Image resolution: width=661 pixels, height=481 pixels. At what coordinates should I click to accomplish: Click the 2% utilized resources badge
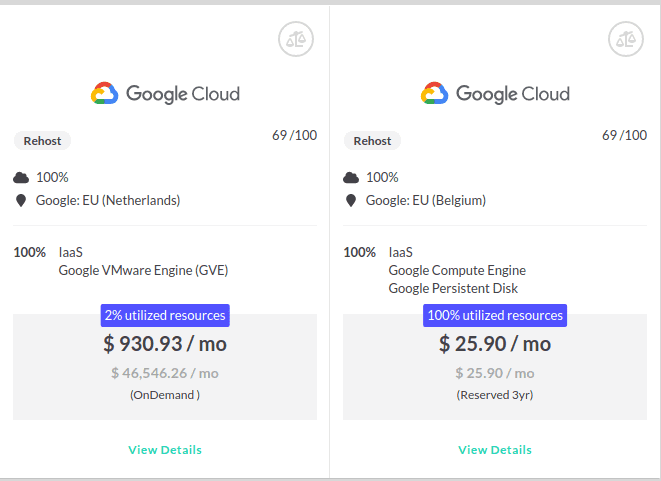pyautogui.click(x=165, y=315)
